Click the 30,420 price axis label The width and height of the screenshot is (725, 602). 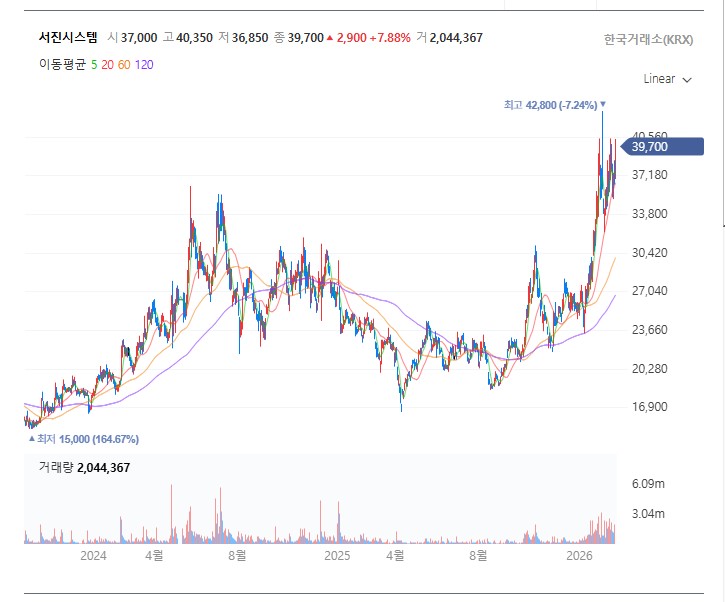pos(650,252)
